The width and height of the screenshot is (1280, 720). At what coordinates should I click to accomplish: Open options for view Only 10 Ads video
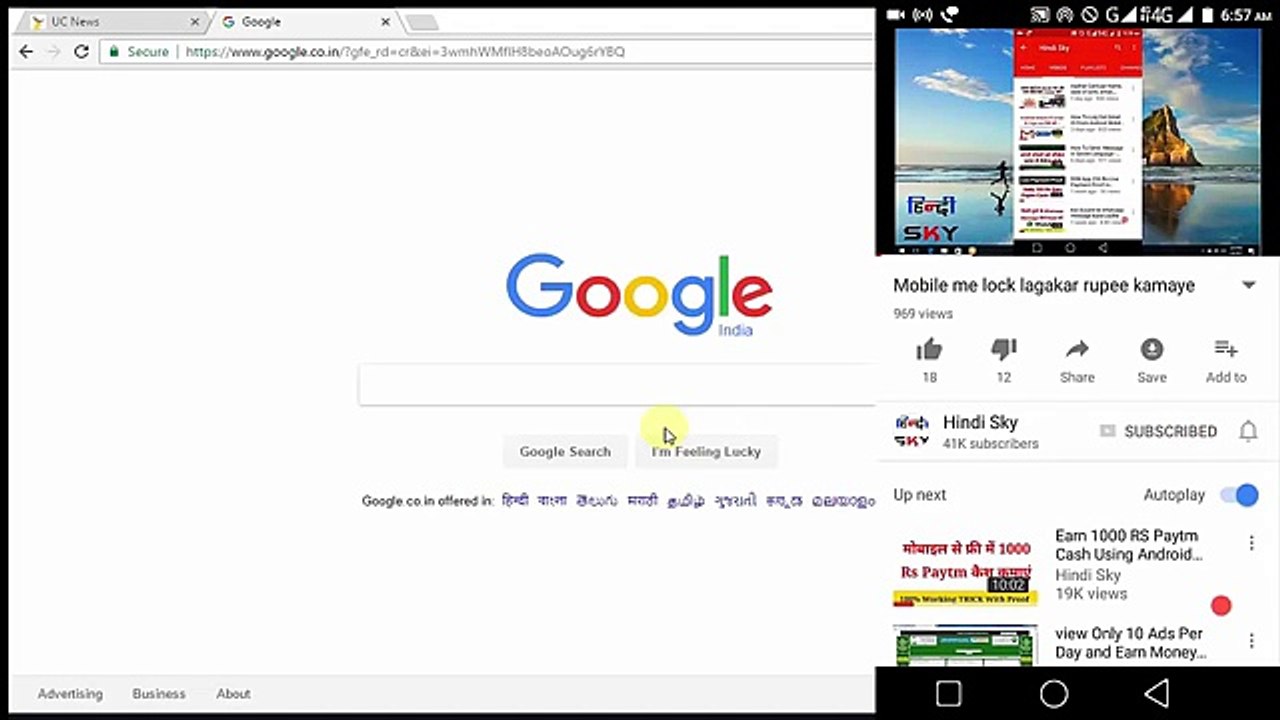pyautogui.click(x=1251, y=641)
